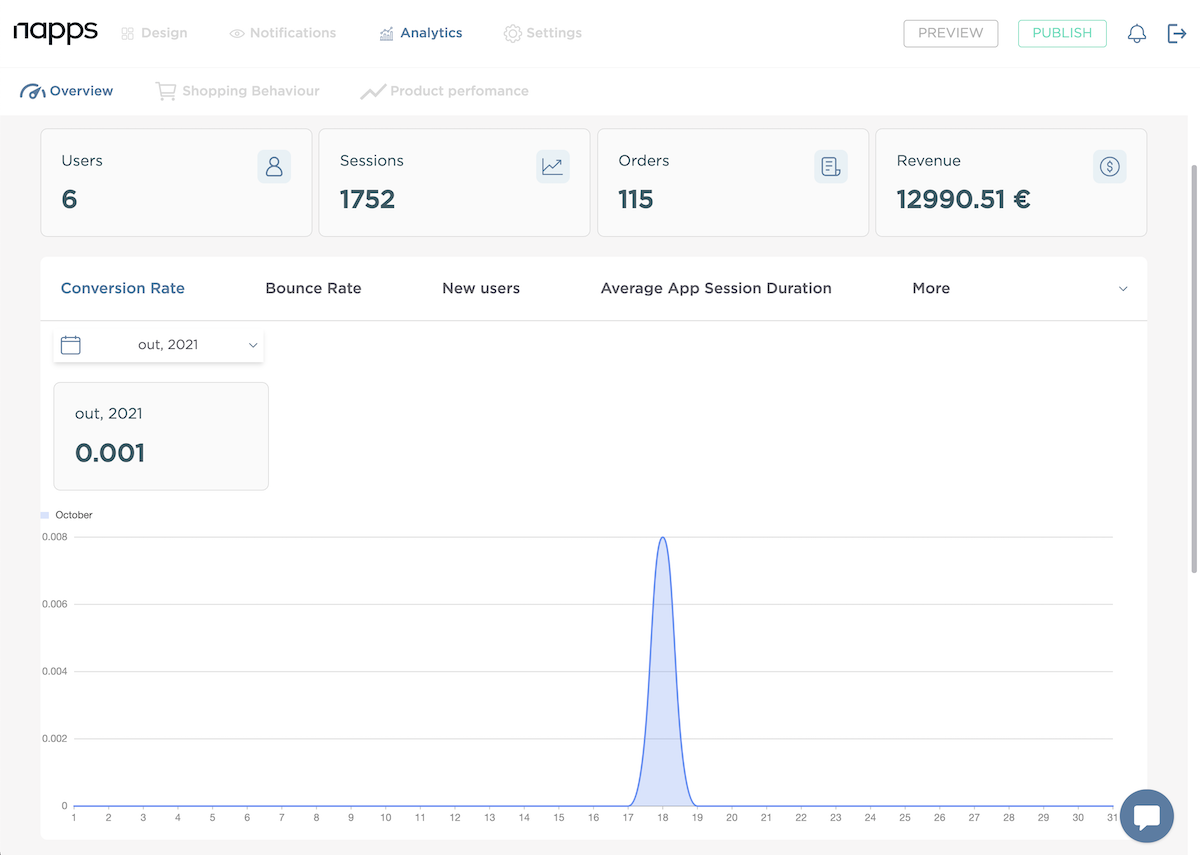This screenshot has width=1200, height=855.
Task: Open the chat support bubble
Action: point(1146,816)
